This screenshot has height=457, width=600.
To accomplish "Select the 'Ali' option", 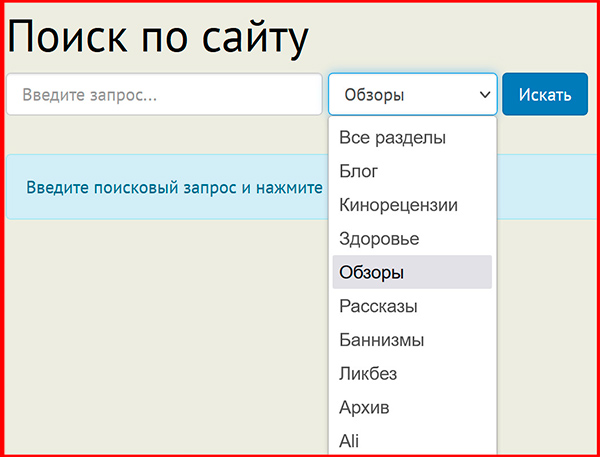I will click(x=349, y=440).
